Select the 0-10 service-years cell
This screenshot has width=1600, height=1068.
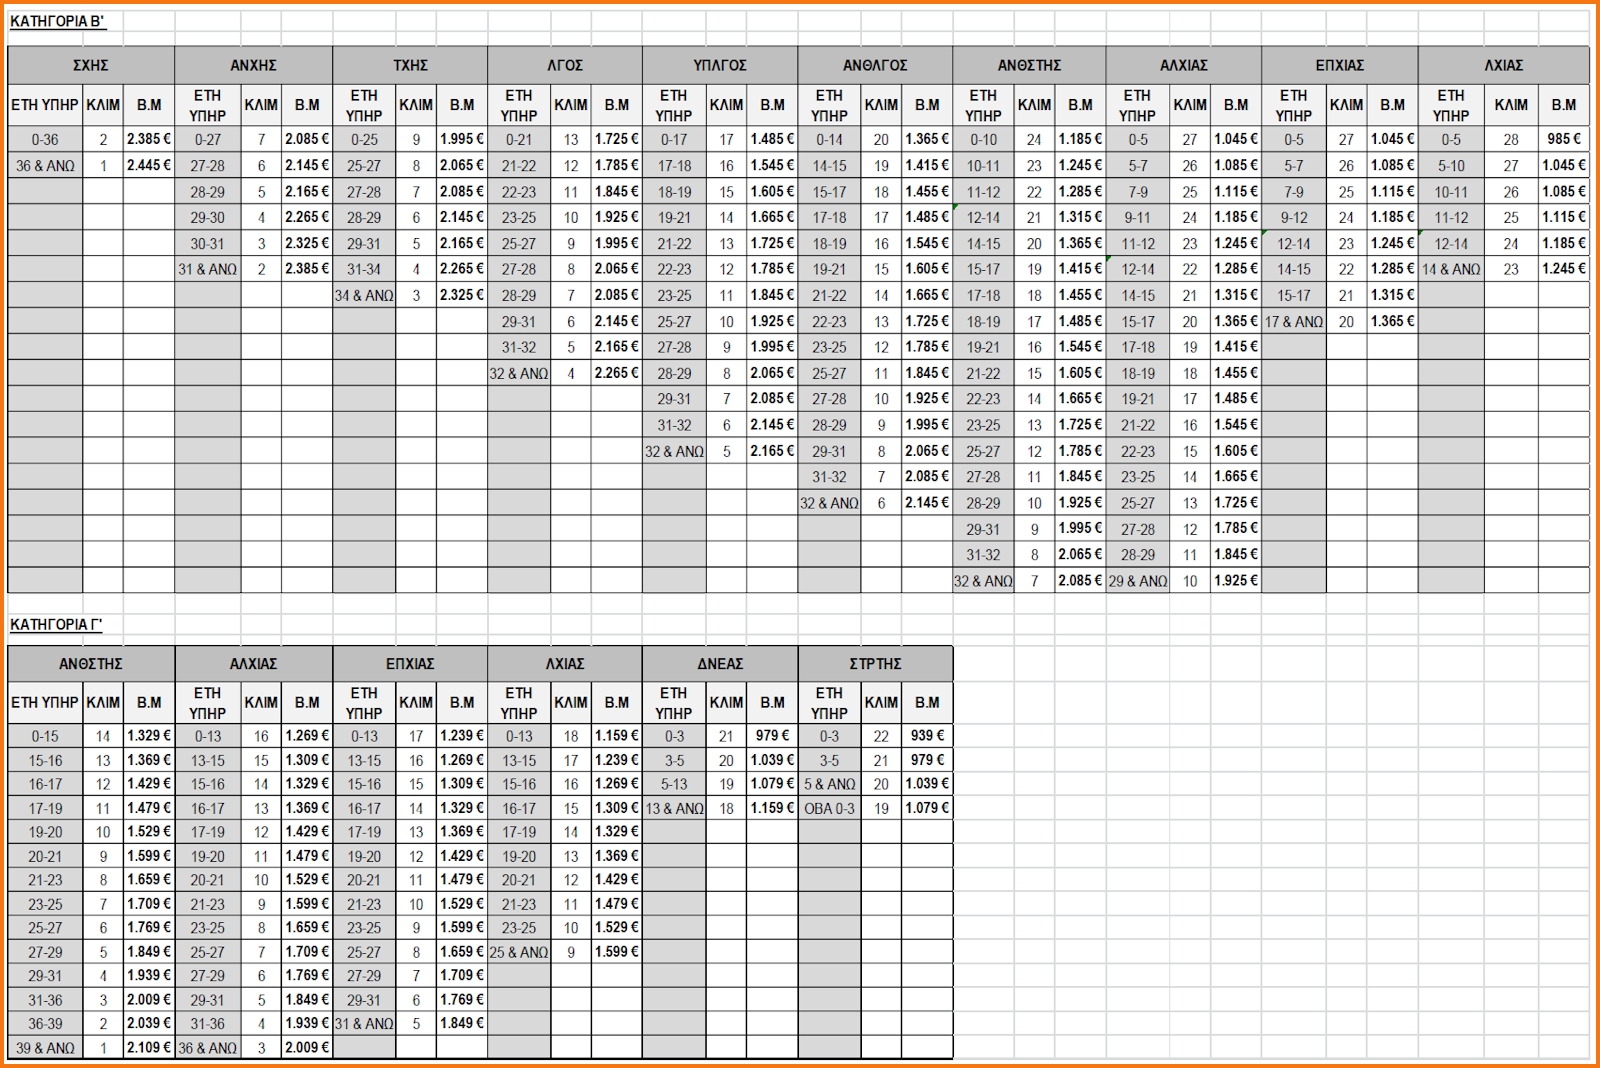tap(983, 139)
